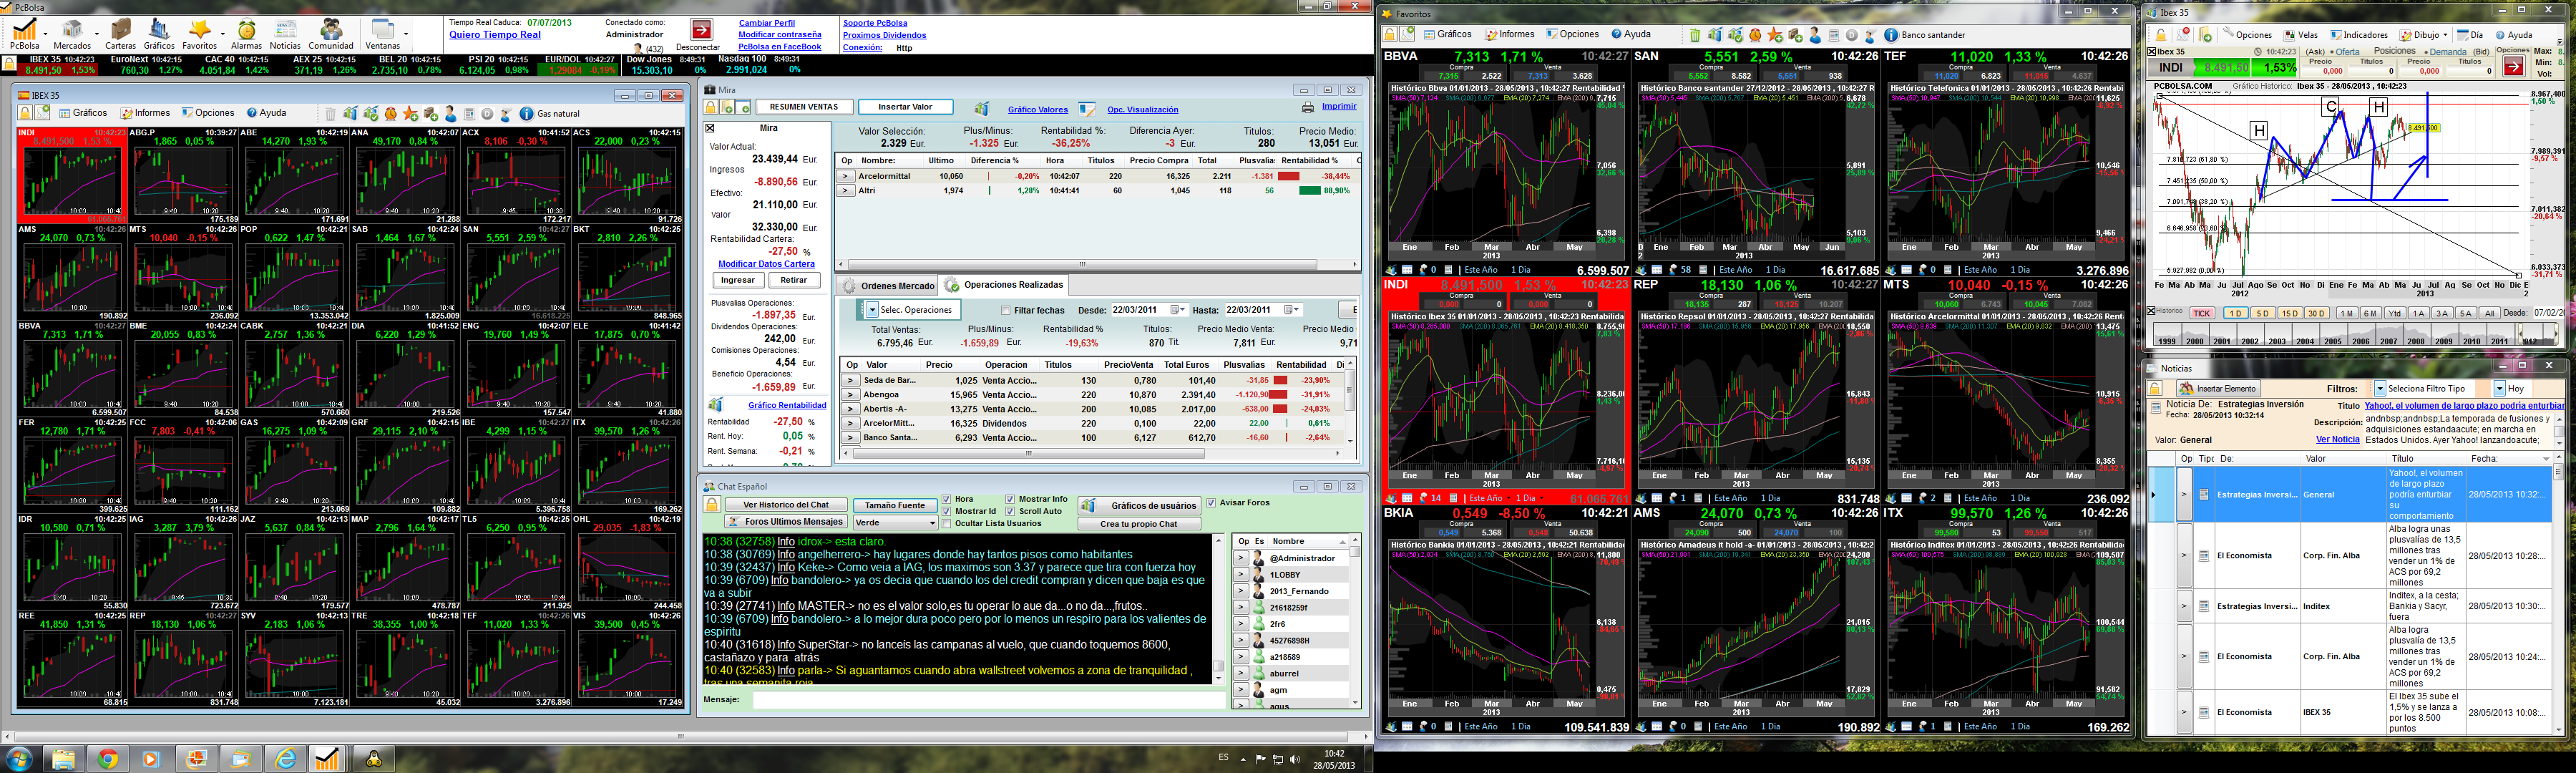This screenshot has height=773, width=2576.
Task: Click the printer icon next to Imprimir
Action: 1307,107
